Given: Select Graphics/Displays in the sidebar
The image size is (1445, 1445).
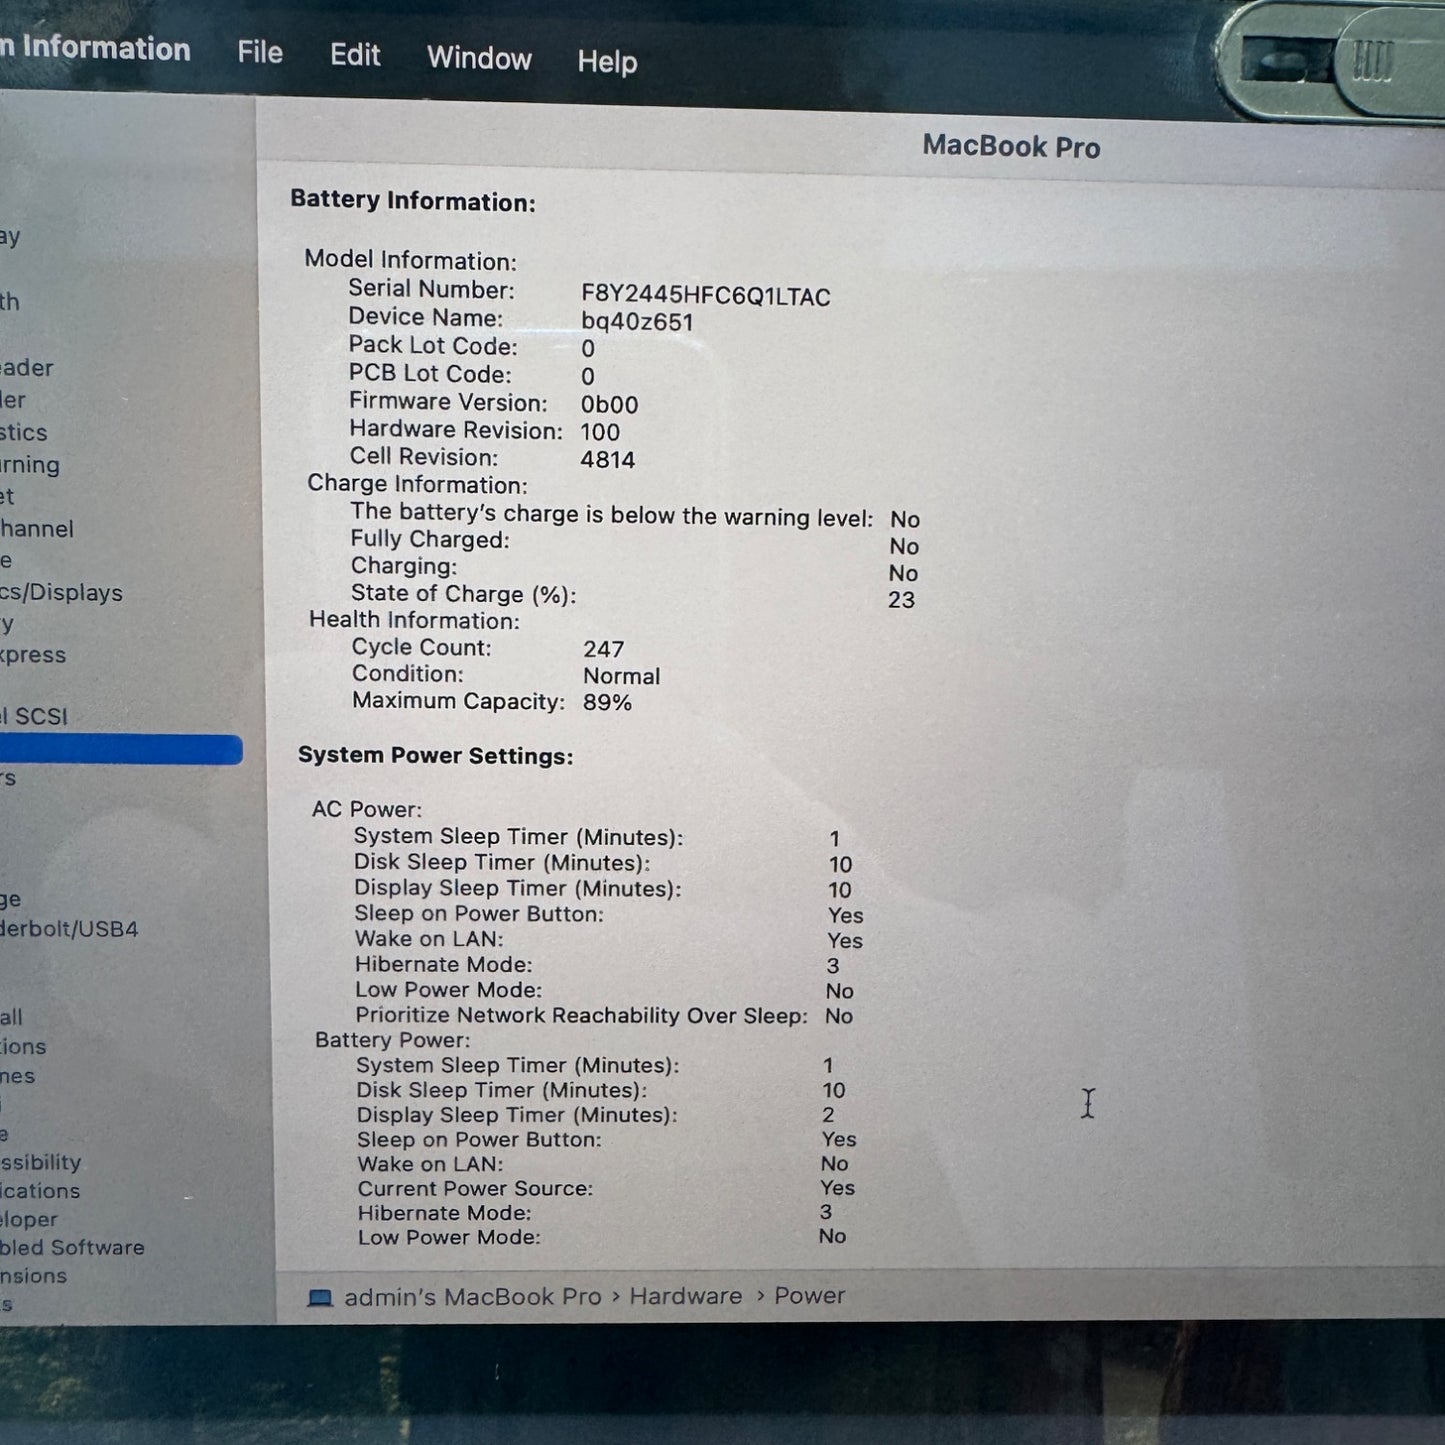Looking at the screenshot, I should pyautogui.click(x=61, y=592).
